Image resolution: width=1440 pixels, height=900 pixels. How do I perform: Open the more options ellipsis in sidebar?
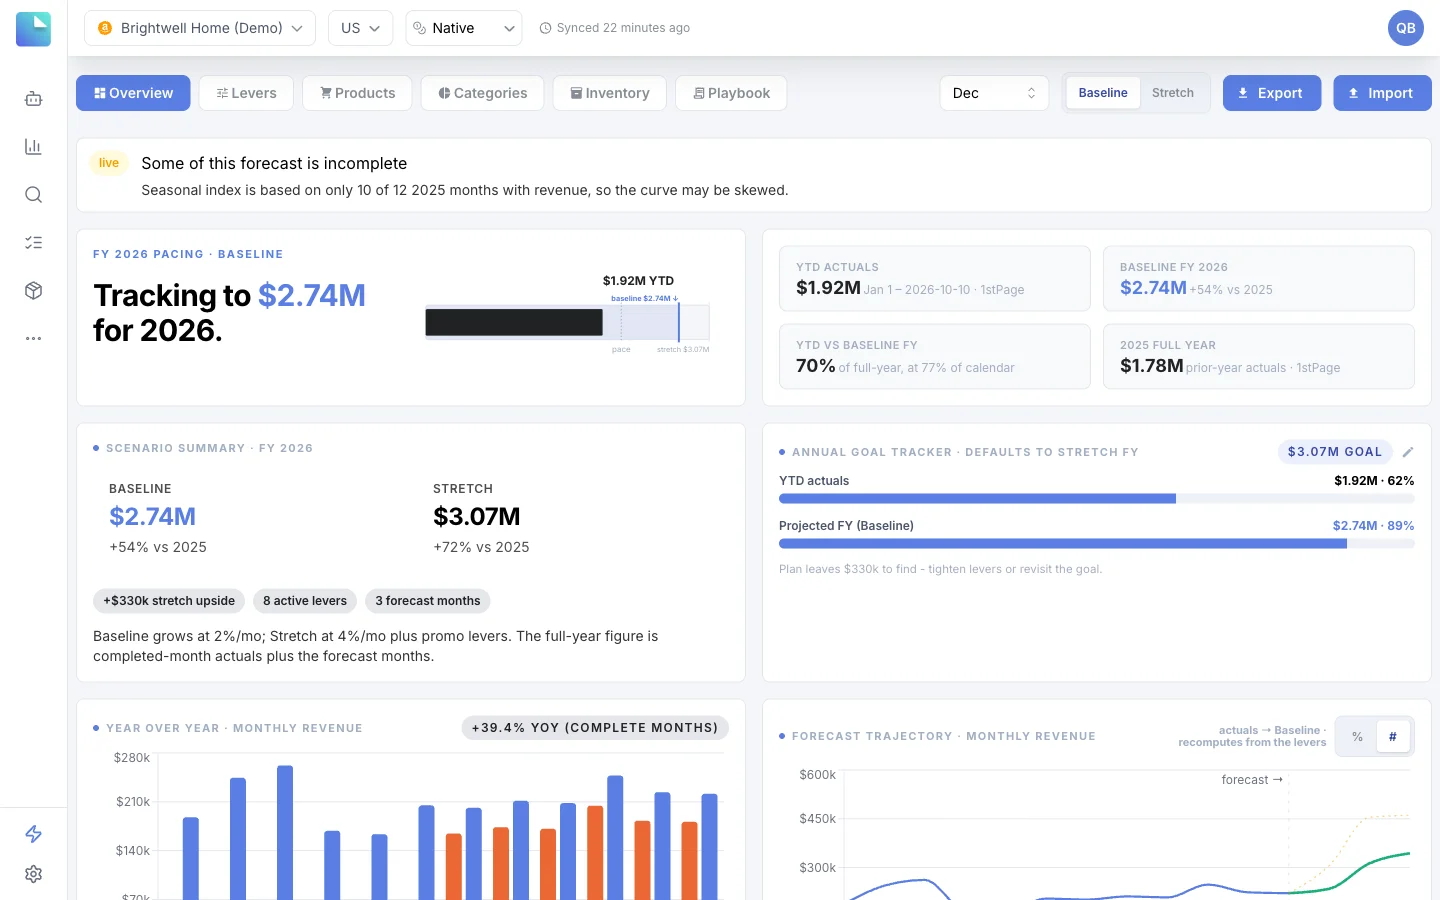pyautogui.click(x=33, y=339)
